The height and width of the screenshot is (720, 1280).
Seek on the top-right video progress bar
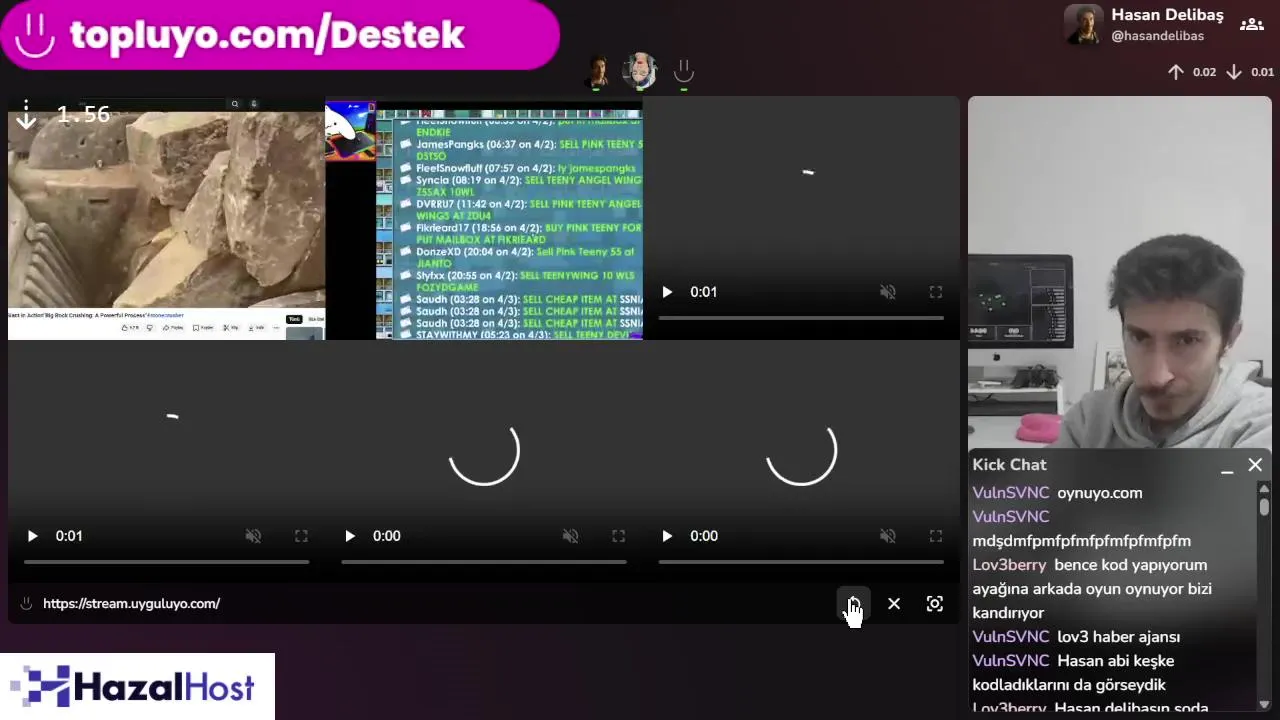tap(801, 318)
